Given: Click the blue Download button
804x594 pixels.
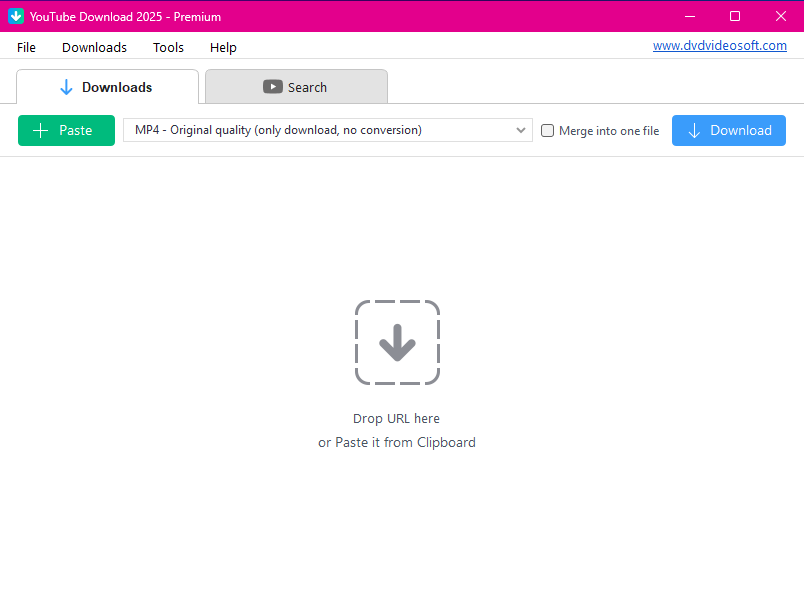Looking at the screenshot, I should 729,130.
